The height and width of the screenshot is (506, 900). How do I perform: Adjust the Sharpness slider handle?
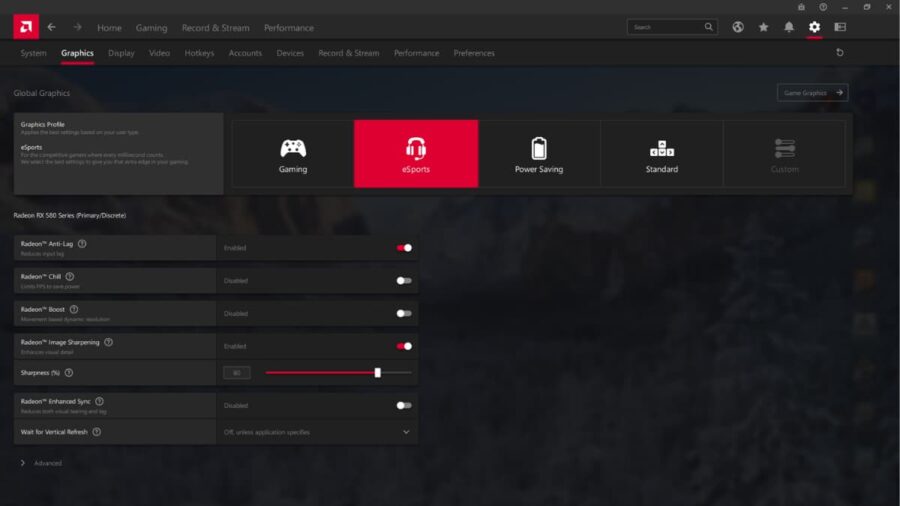378,373
